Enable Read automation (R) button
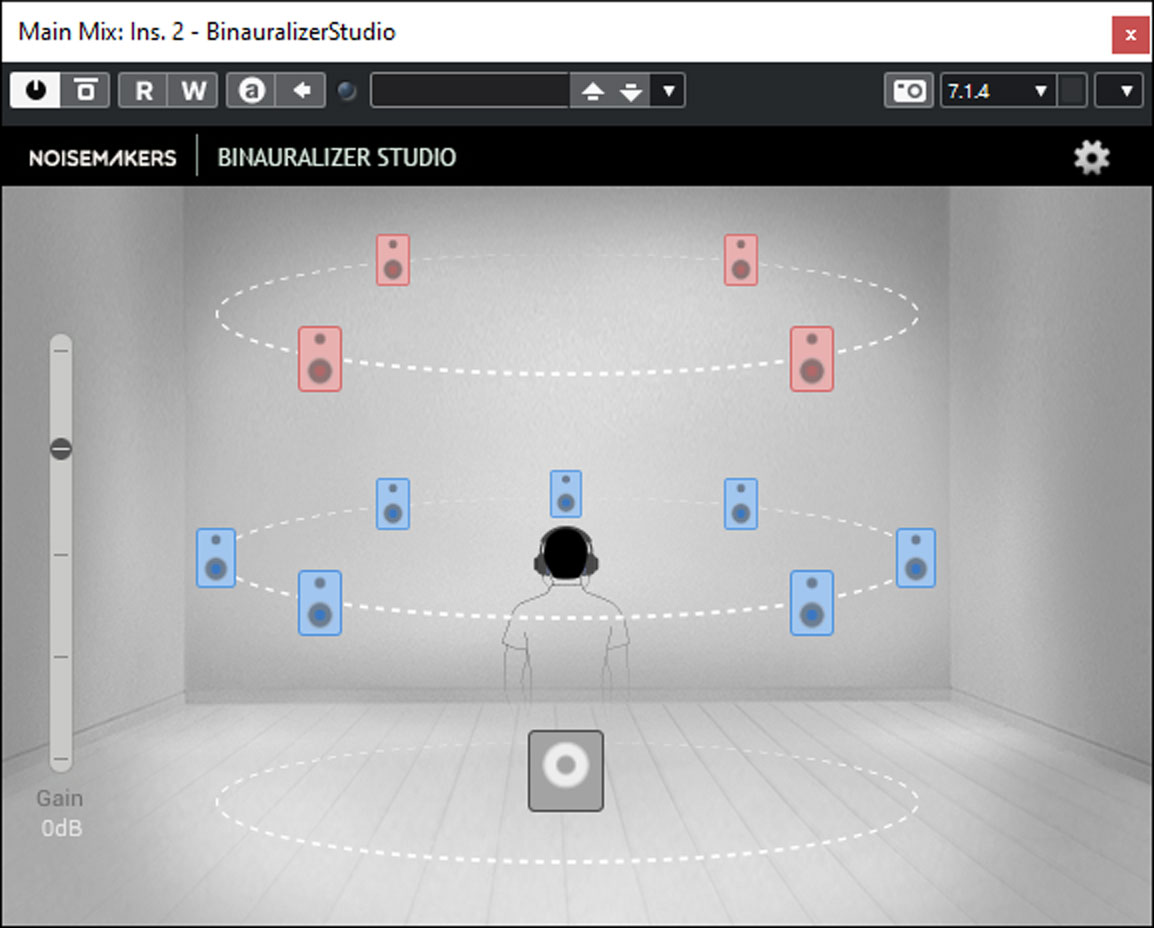 [x=144, y=91]
